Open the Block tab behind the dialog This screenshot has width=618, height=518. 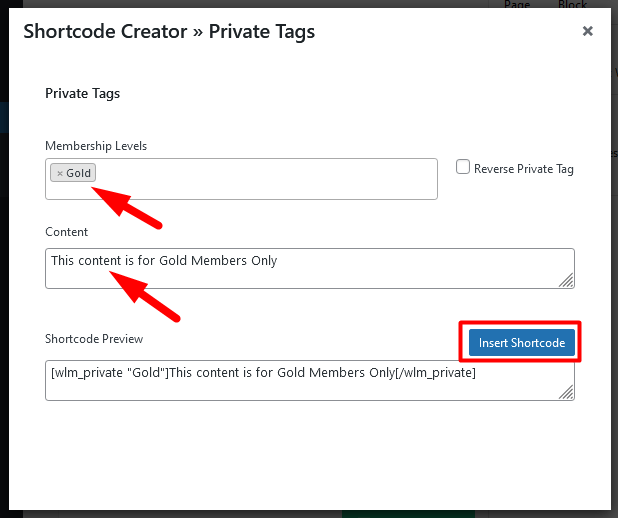(x=572, y=4)
